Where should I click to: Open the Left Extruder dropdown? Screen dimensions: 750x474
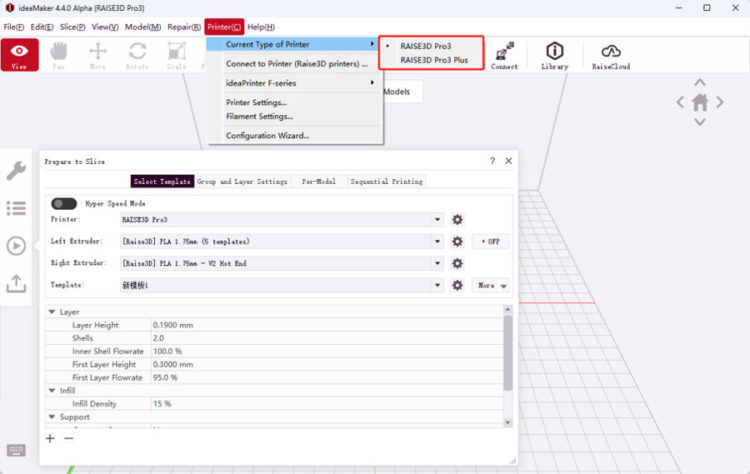[282, 242]
